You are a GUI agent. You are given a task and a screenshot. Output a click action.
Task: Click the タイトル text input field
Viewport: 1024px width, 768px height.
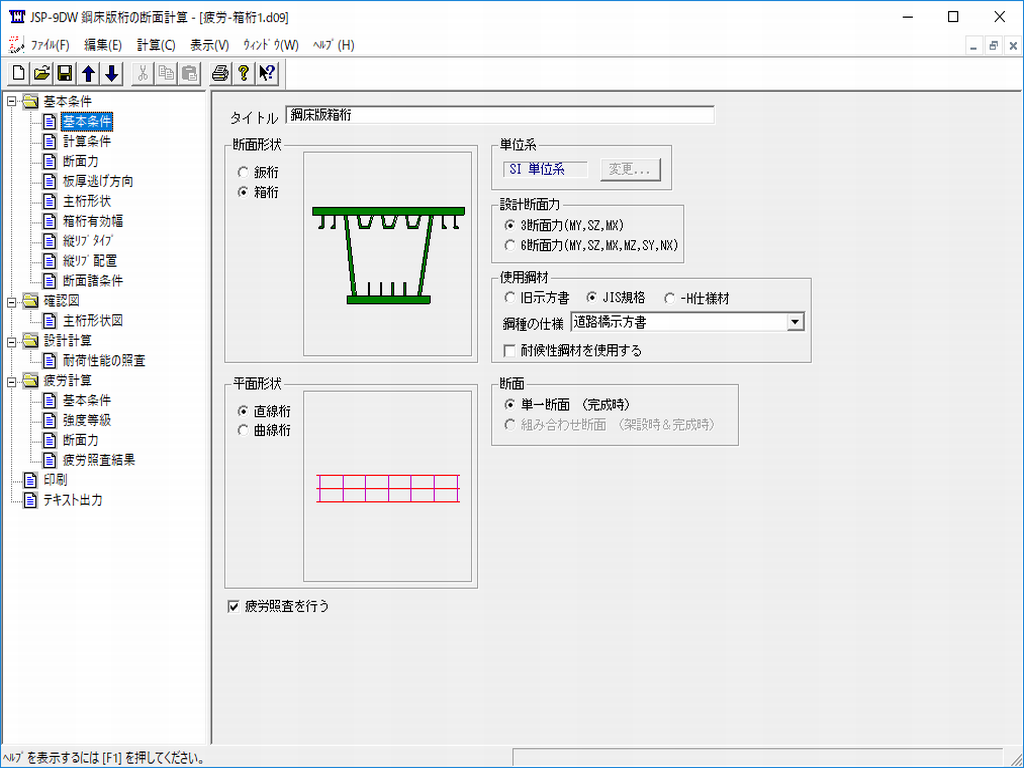500,116
